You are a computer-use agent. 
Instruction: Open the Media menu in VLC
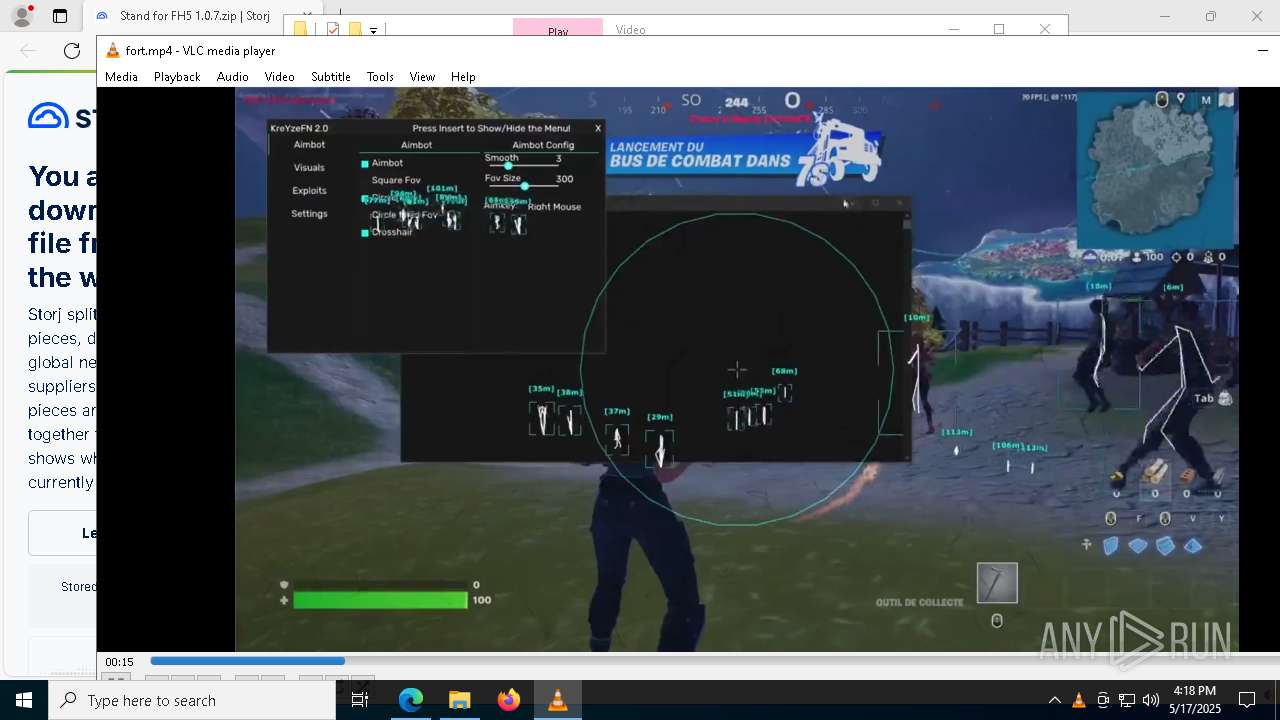point(121,77)
